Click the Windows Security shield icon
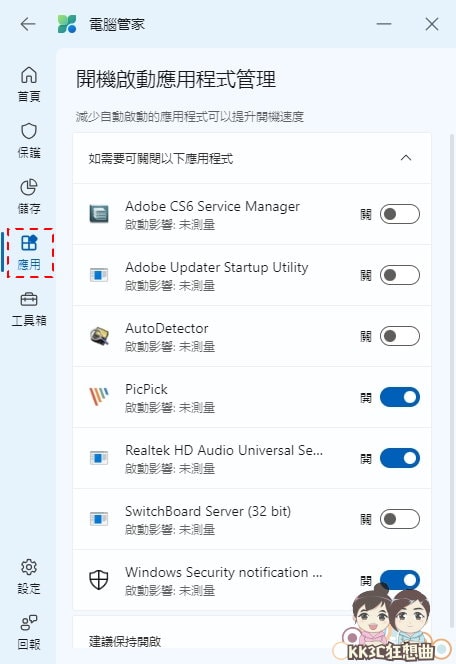Screen dimensions: 456x664 [99, 580]
